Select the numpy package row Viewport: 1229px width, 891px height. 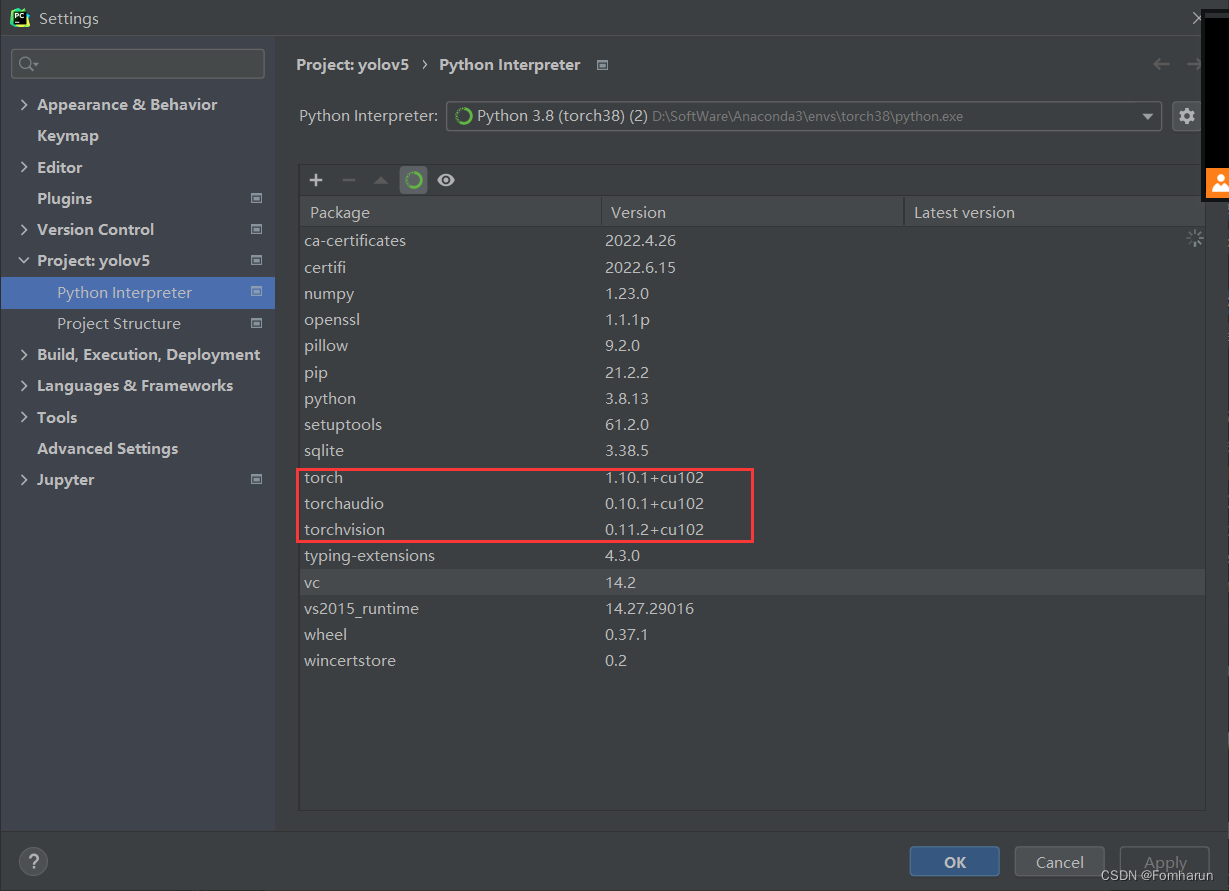click(752, 293)
